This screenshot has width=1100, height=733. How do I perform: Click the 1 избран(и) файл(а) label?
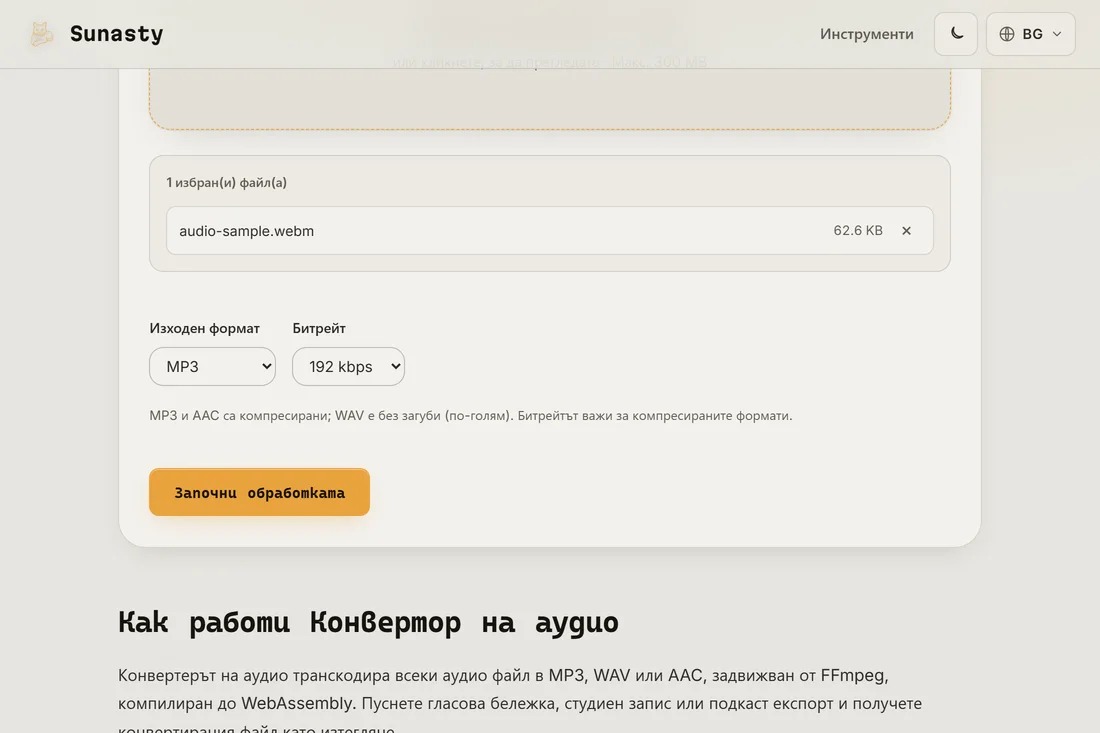pos(226,182)
